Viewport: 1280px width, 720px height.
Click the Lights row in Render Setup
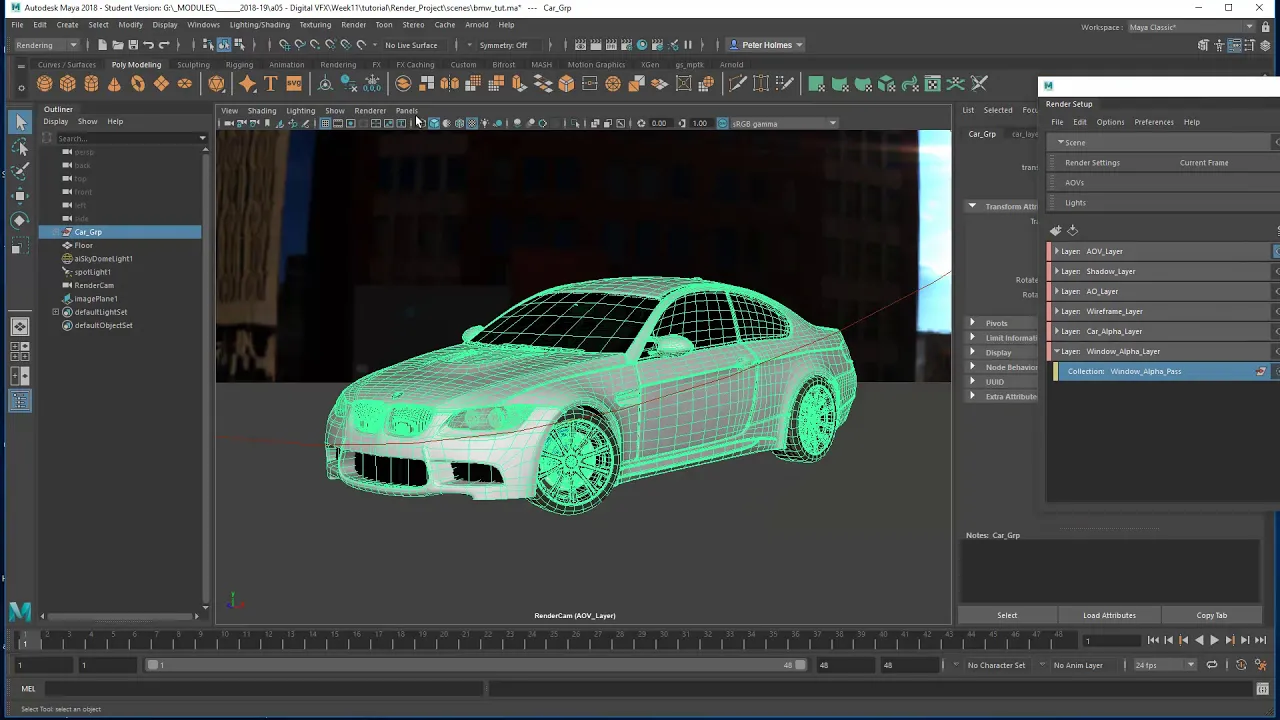click(1163, 203)
